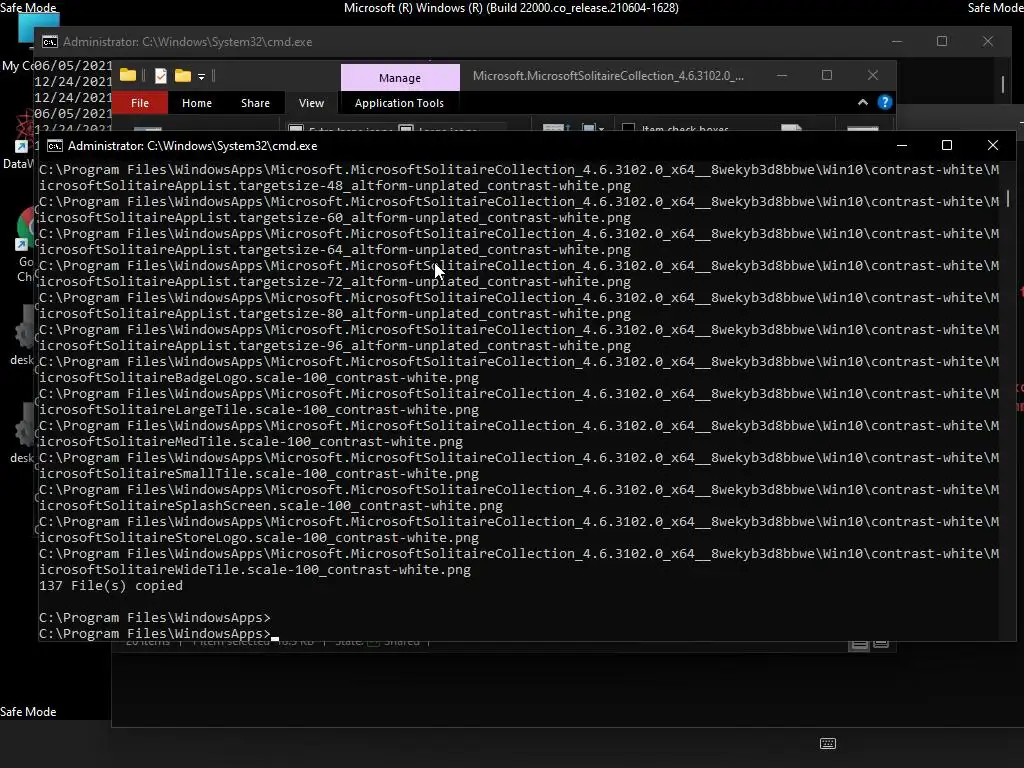Image resolution: width=1024 pixels, height=768 pixels.
Task: Click the 'icrosoftSolitaireBadgeLogo.scale-100_contrast-white.png' line
Action: 259,377
